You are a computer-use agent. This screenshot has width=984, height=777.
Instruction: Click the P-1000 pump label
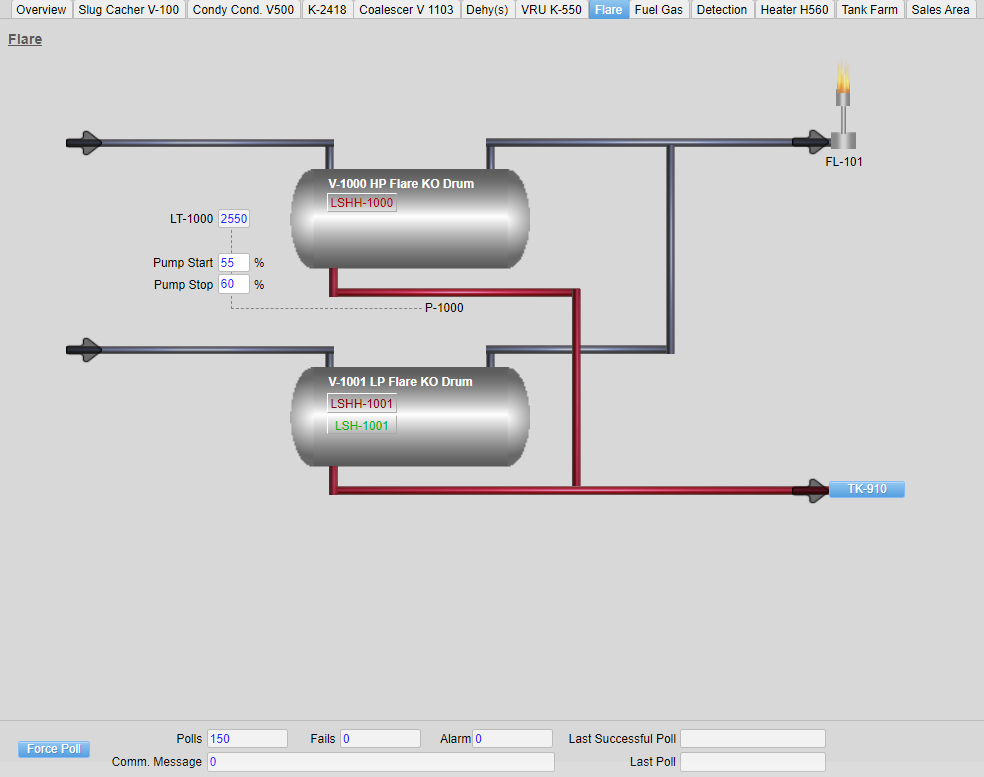click(444, 308)
